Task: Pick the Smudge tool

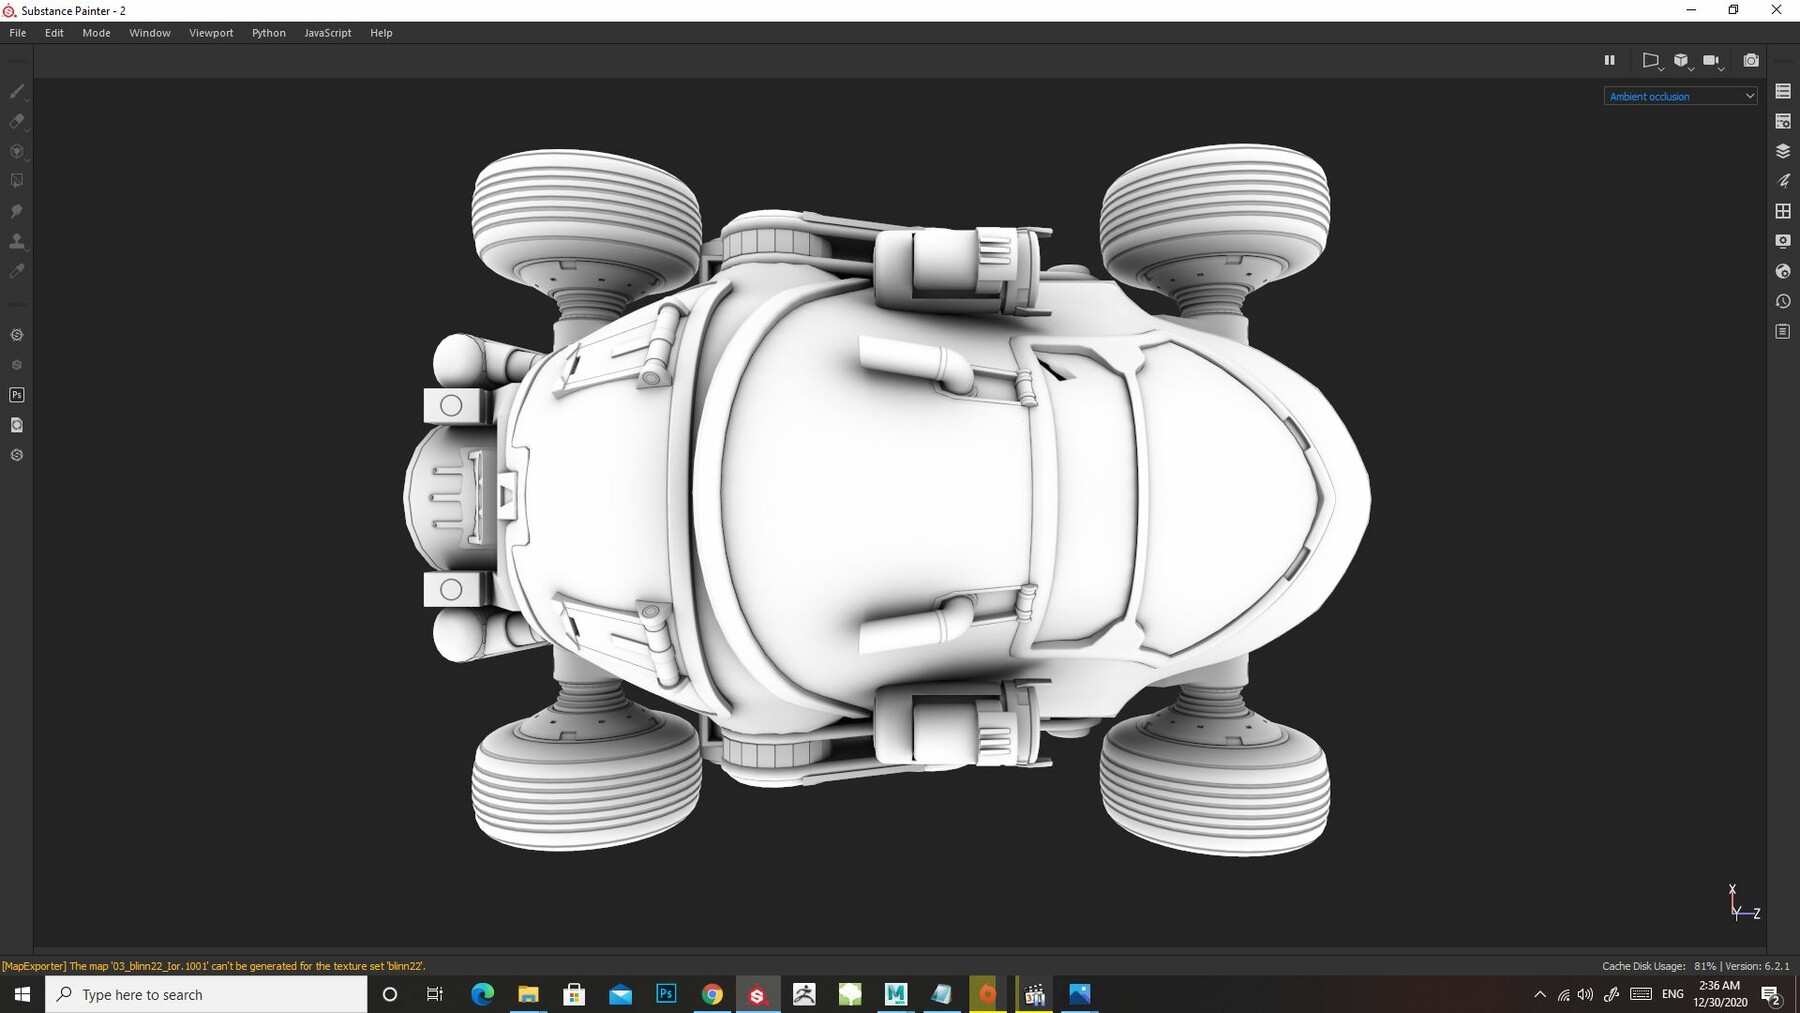Action: [x=16, y=211]
